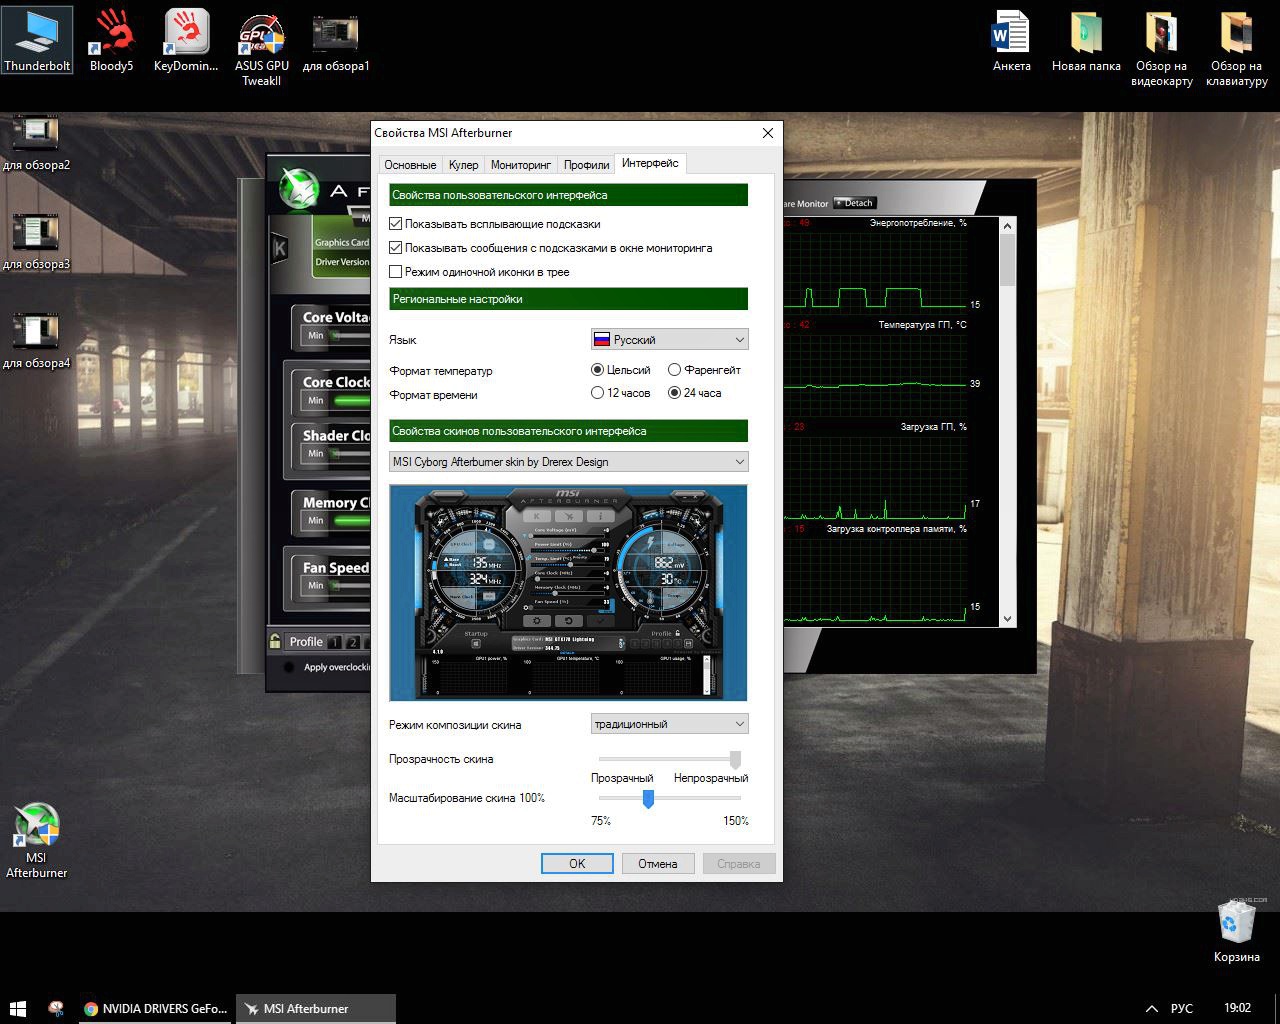Click the Масштабирование скина slider thumb

click(648, 798)
